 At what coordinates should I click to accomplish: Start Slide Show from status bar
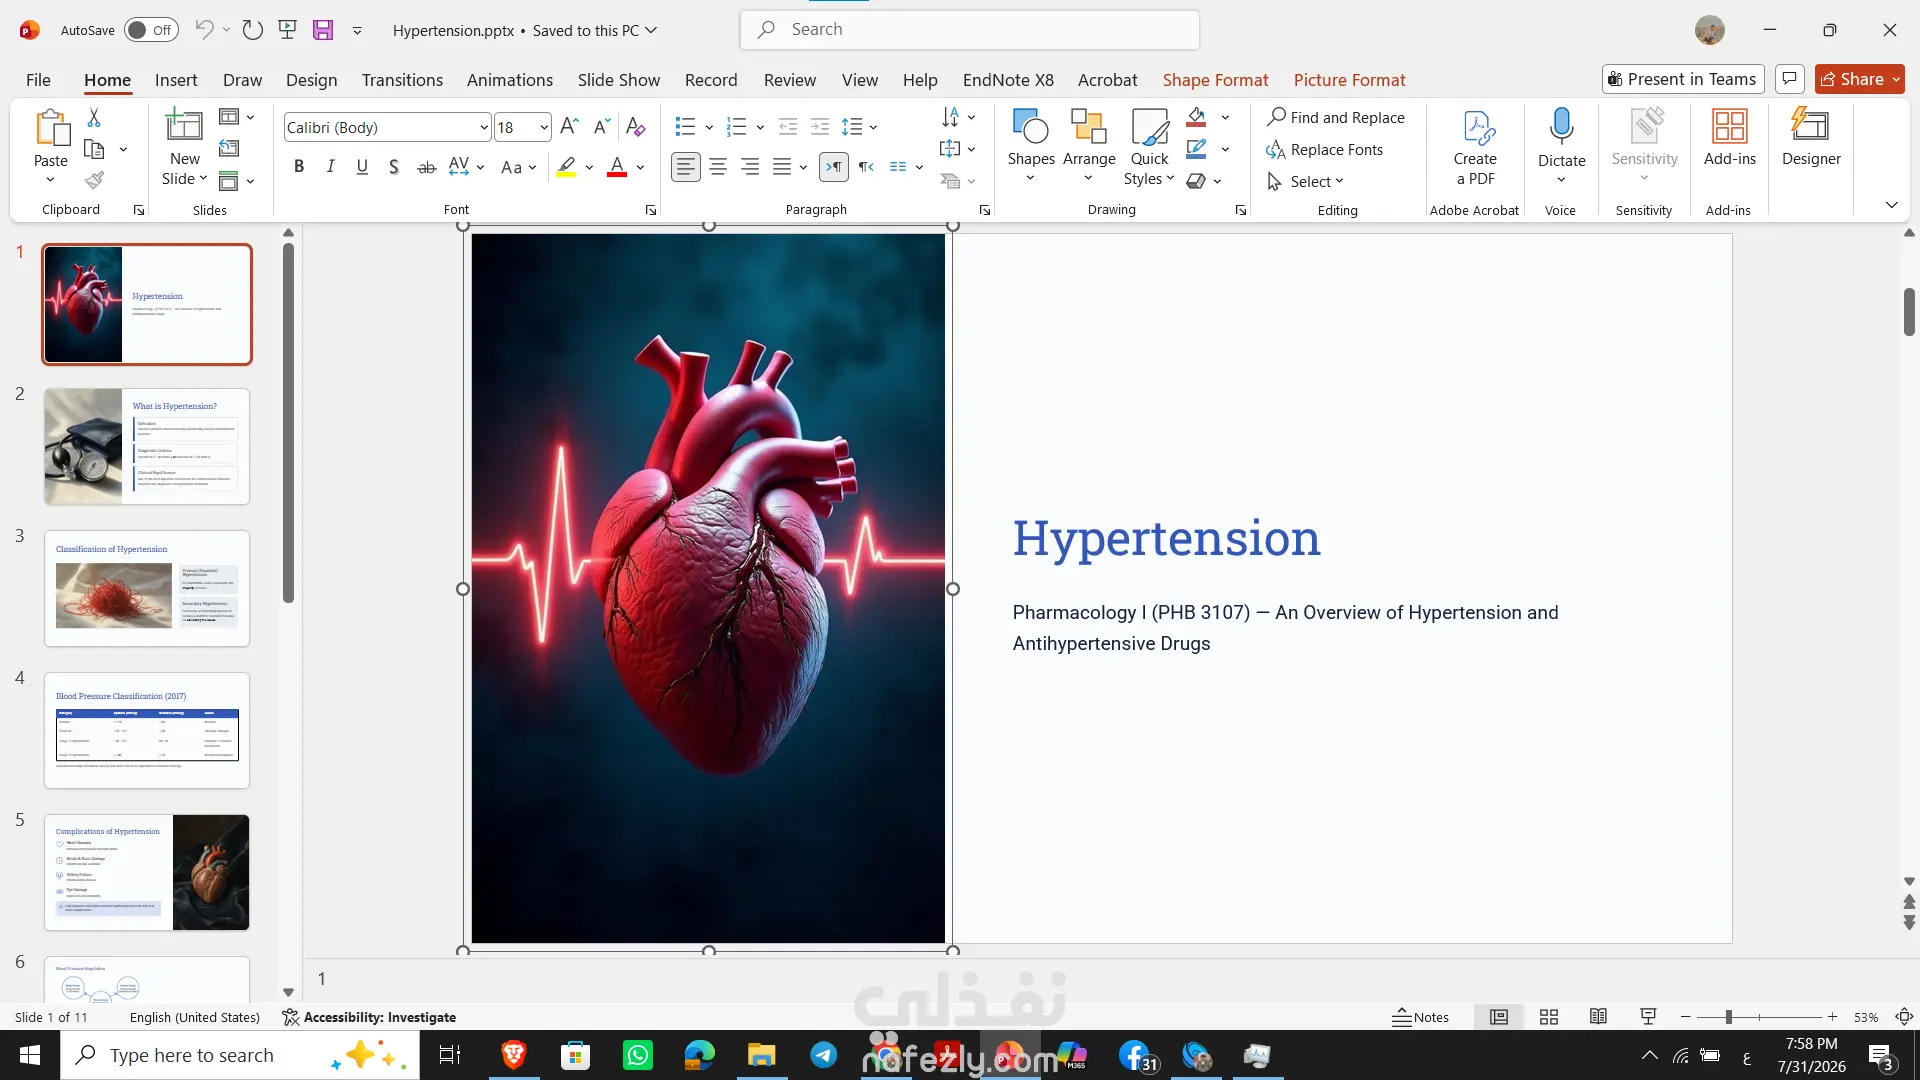[1649, 1017]
